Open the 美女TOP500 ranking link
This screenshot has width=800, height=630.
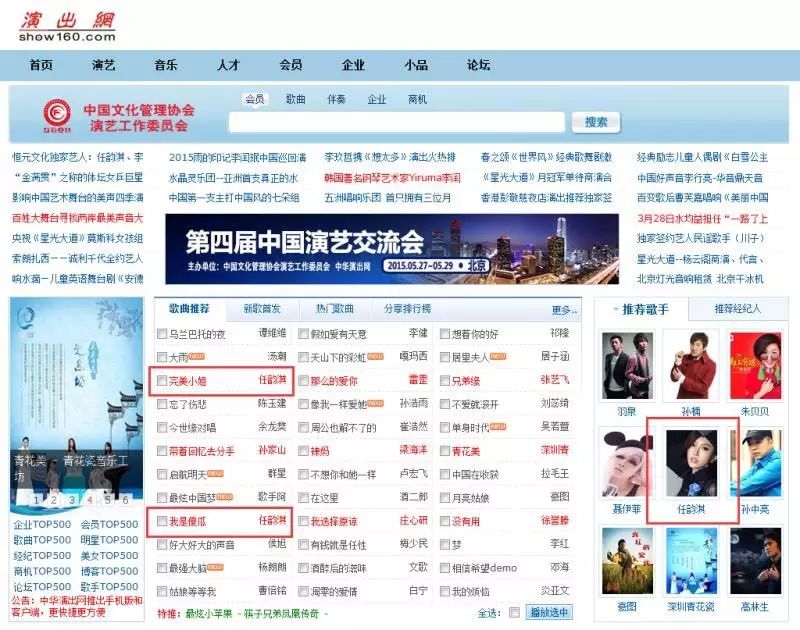click(x=109, y=556)
